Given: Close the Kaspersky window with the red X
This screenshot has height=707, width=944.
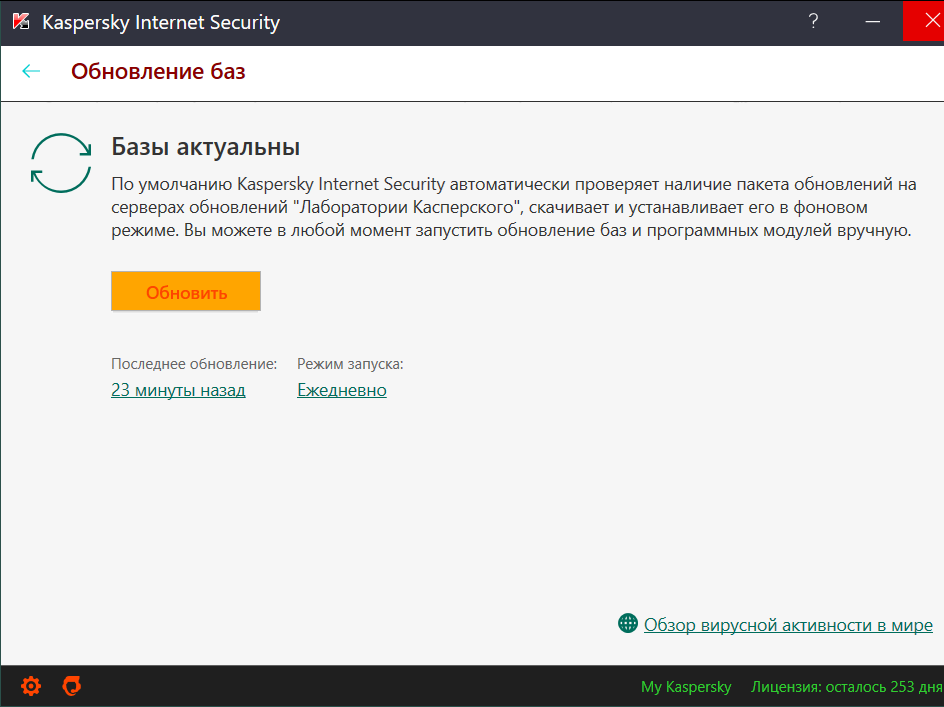Looking at the screenshot, I should point(923,21).
